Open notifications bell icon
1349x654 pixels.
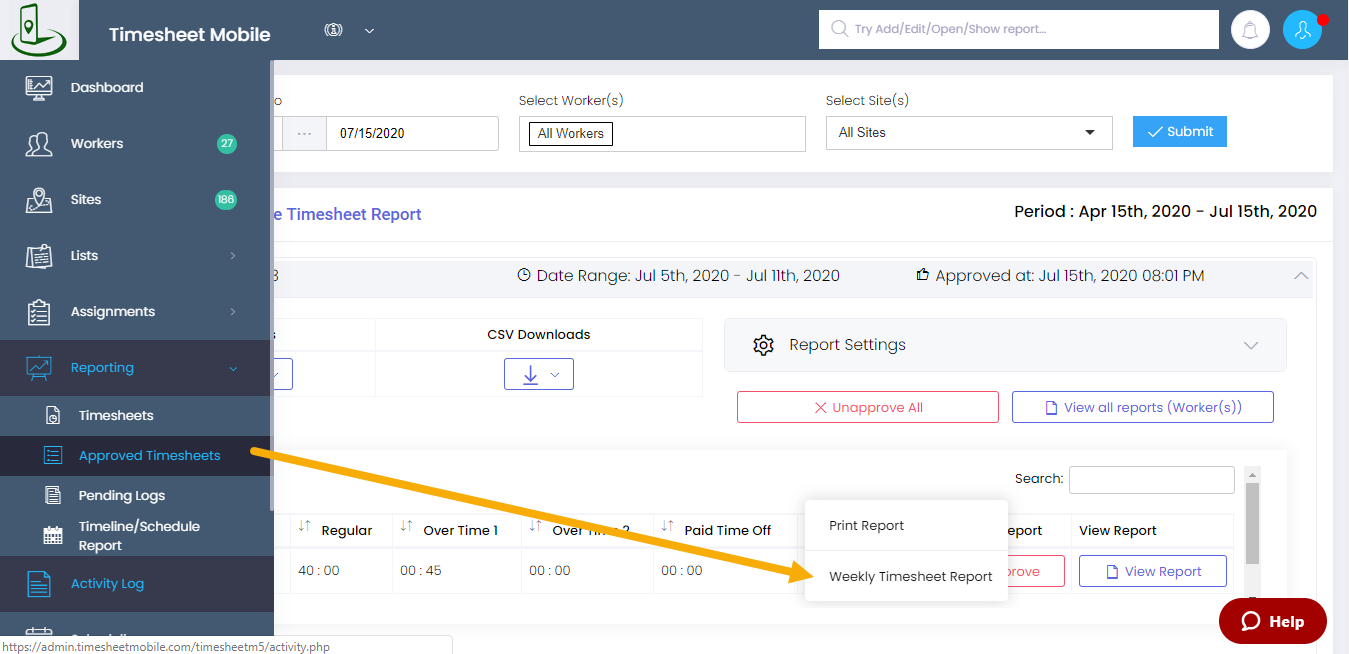(1250, 30)
